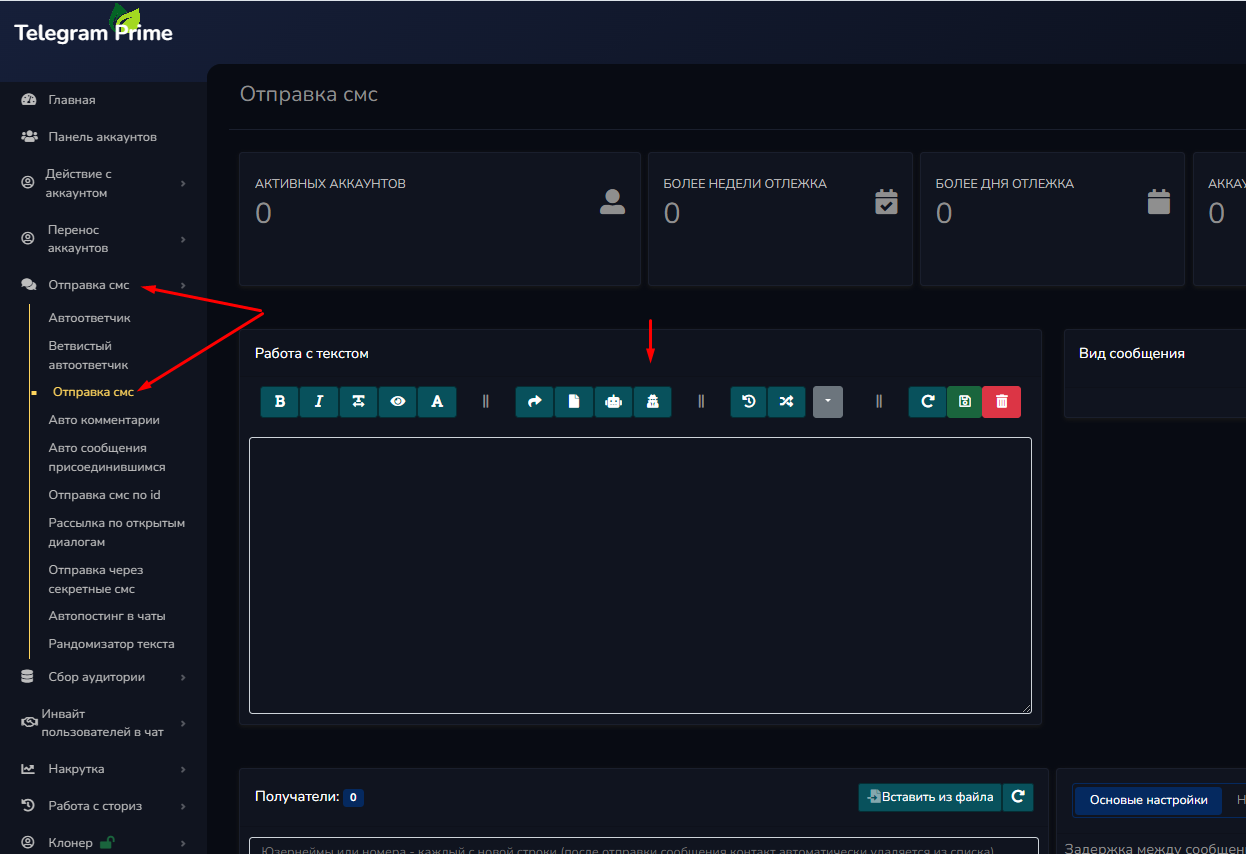Click the red trash delete button
1246x854 pixels.
tap(1002, 402)
